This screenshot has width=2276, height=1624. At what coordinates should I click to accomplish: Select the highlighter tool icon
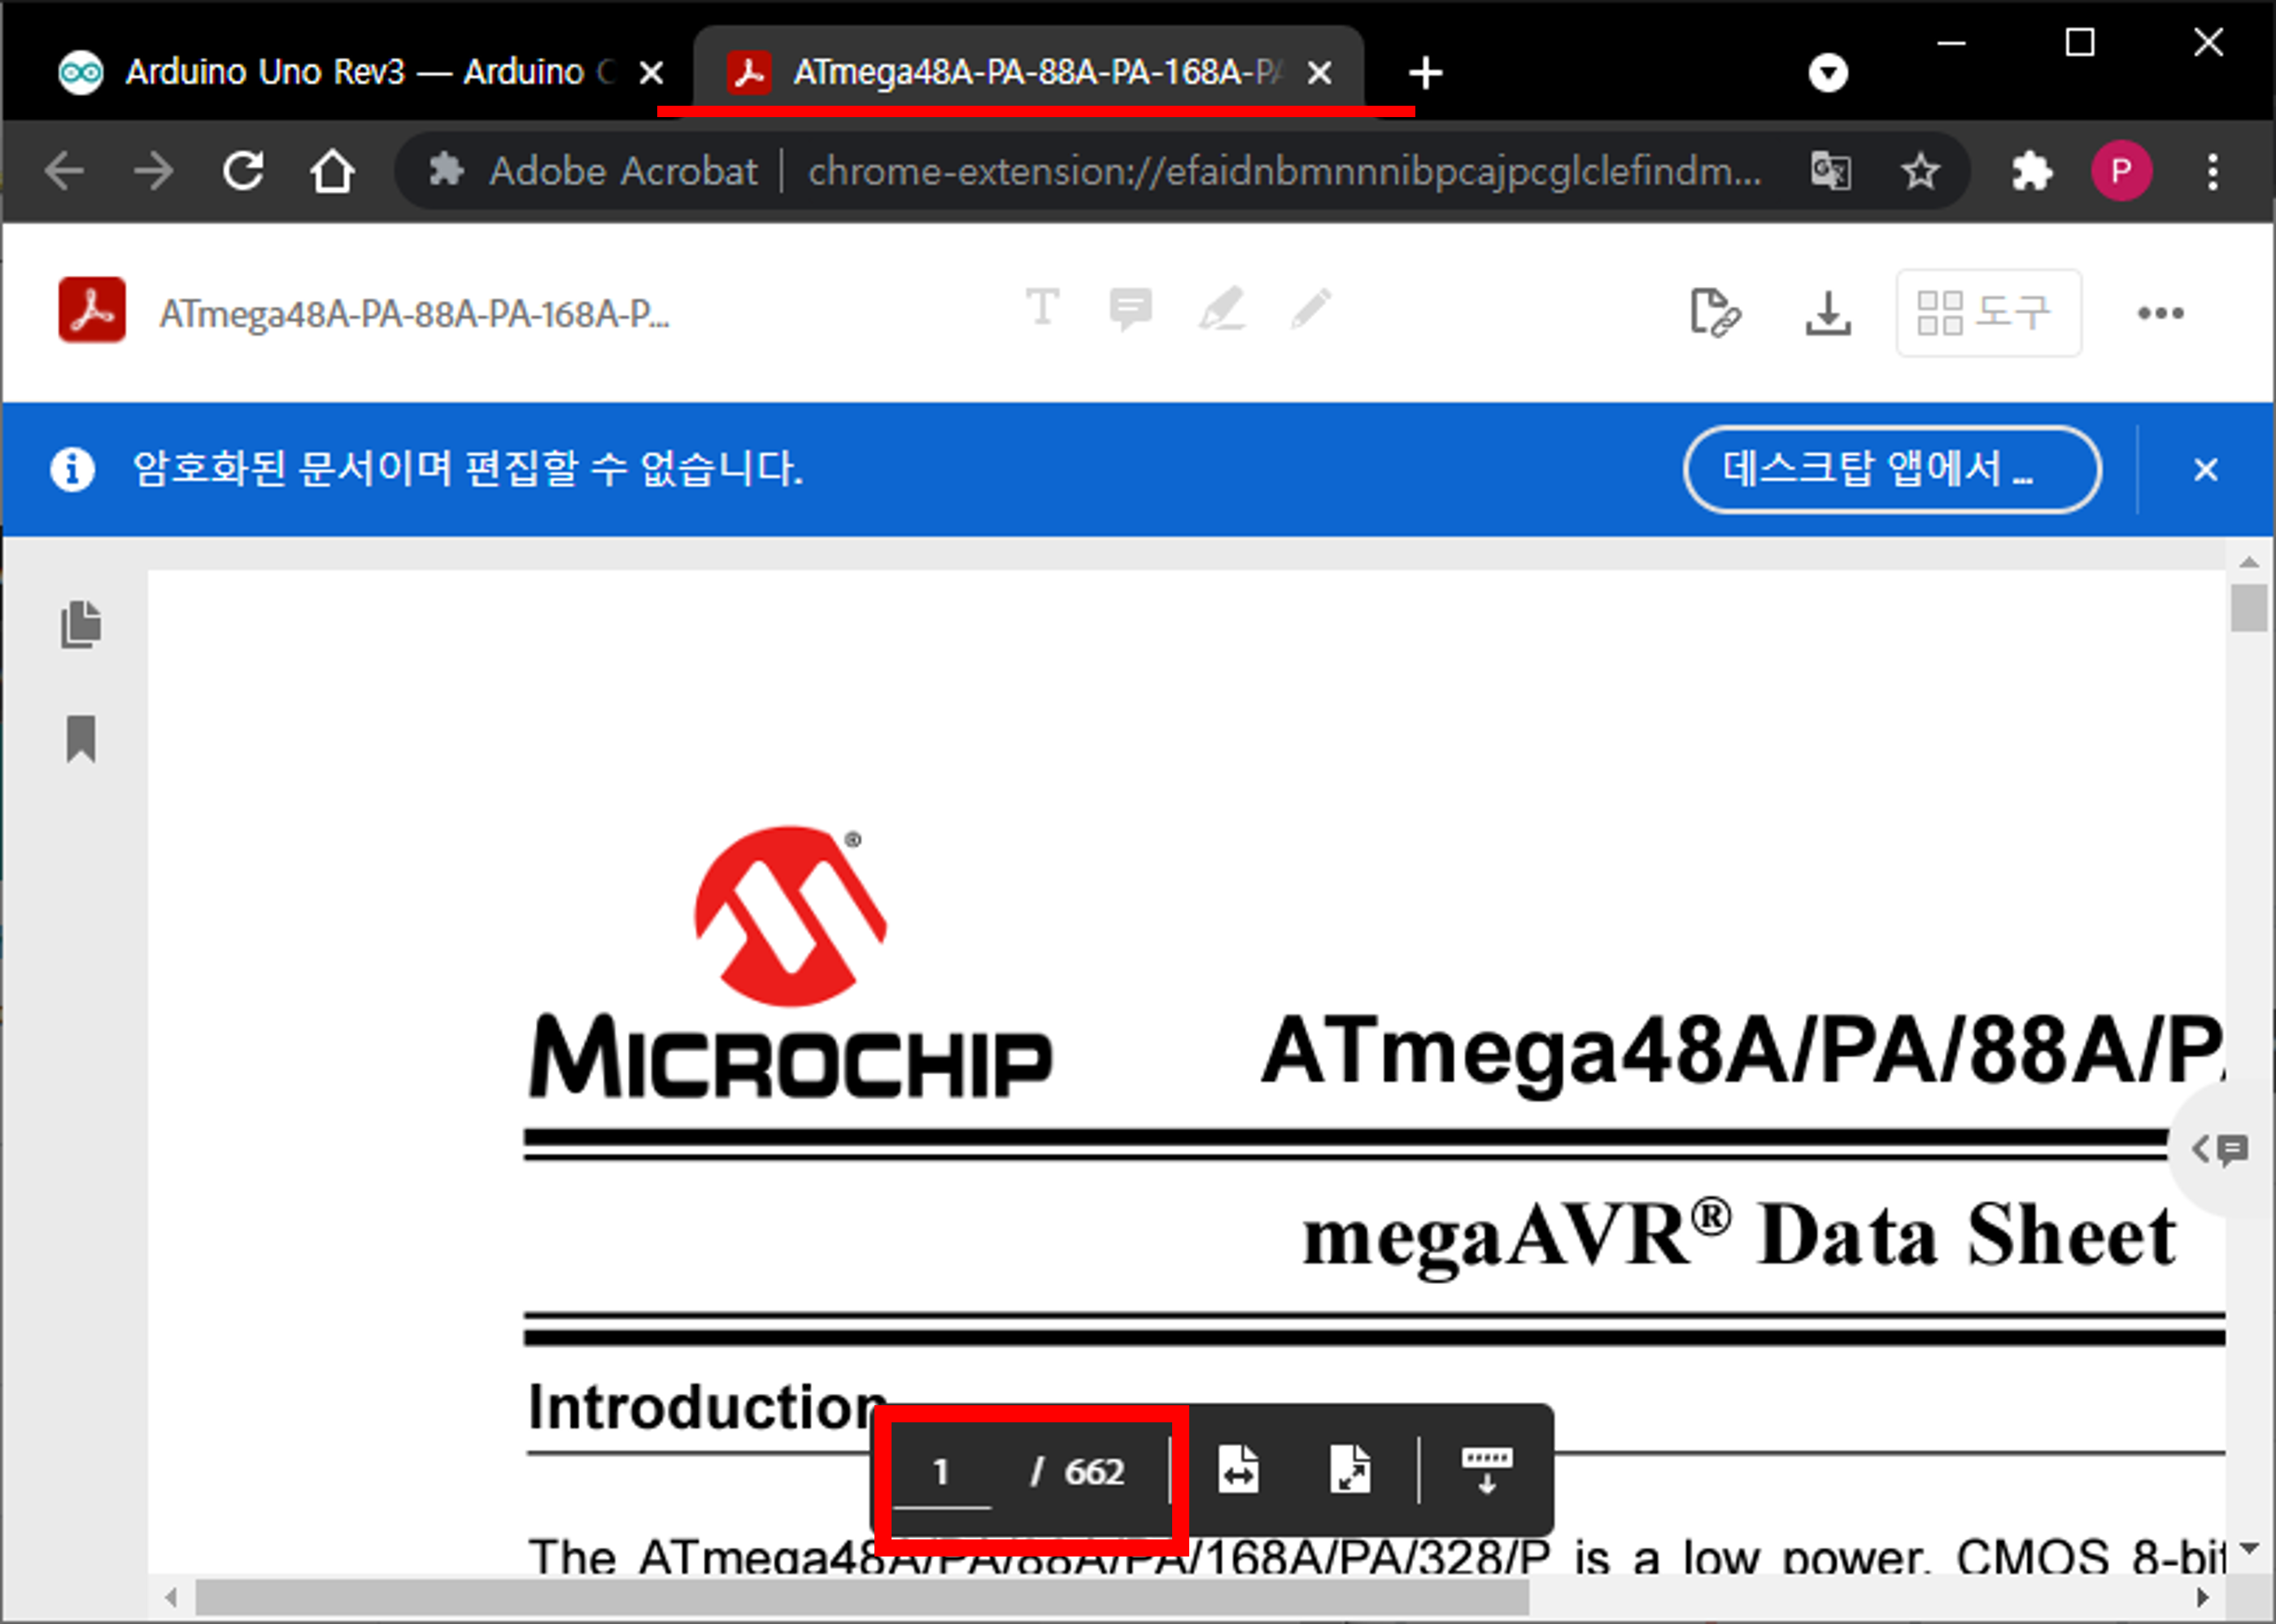[x=1221, y=309]
